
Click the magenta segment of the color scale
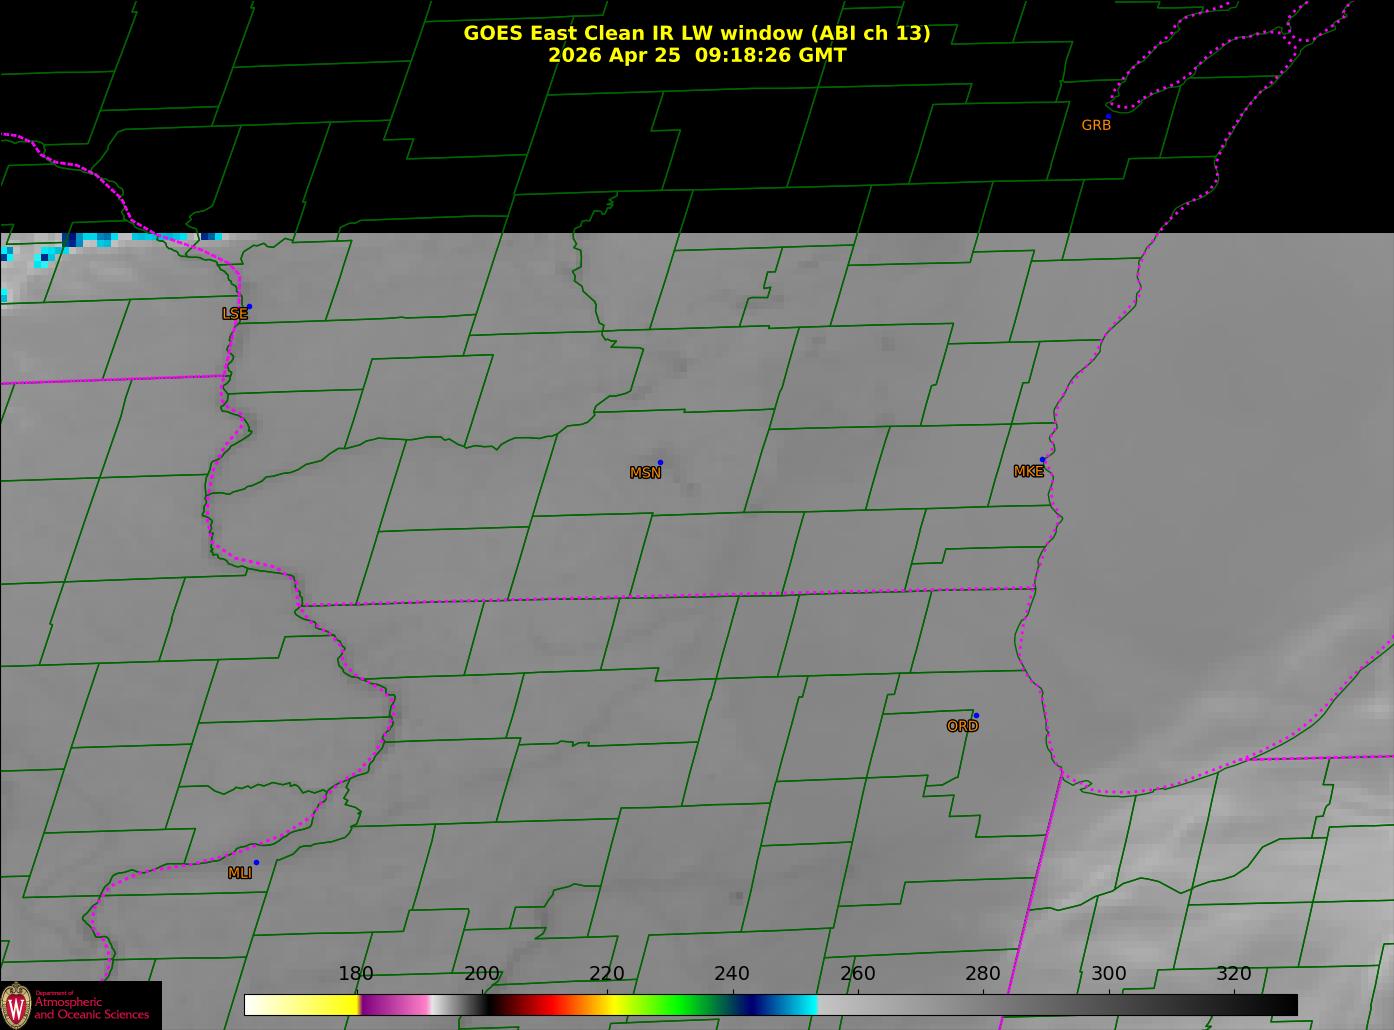point(395,1004)
